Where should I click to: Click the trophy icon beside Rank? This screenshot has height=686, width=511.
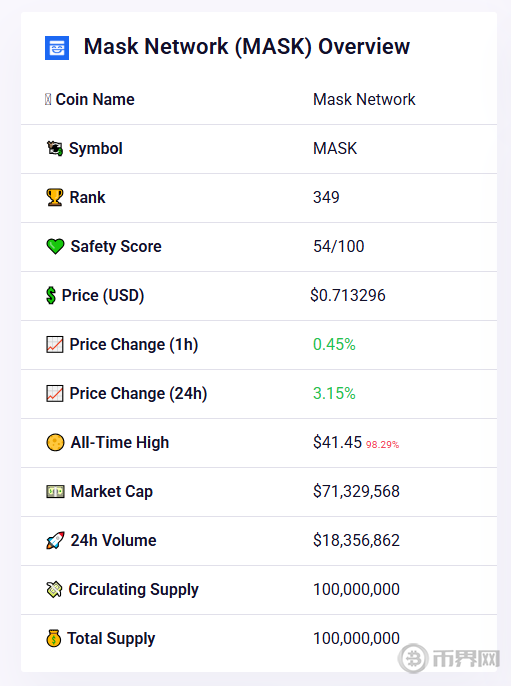coord(55,197)
